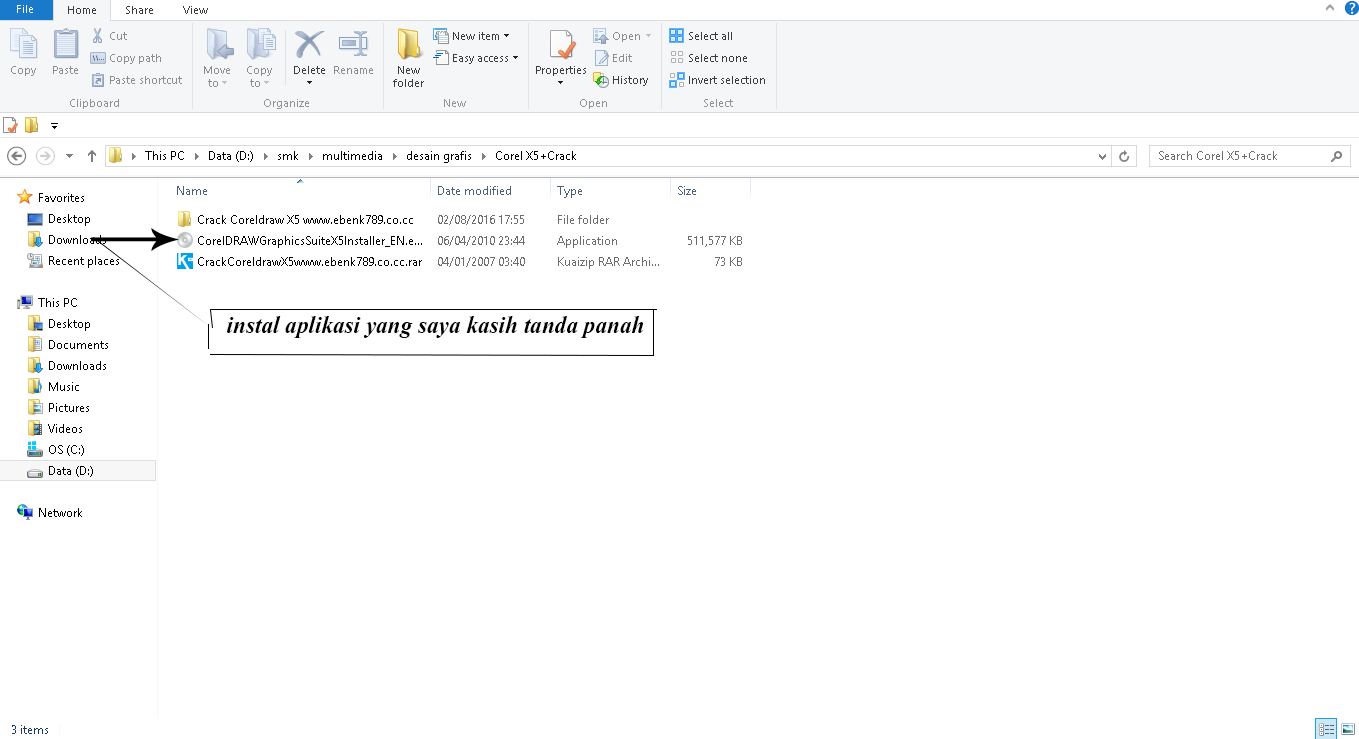Open the Open button dropdown in ribbon
Image resolution: width=1359 pixels, height=739 pixels.
point(648,36)
